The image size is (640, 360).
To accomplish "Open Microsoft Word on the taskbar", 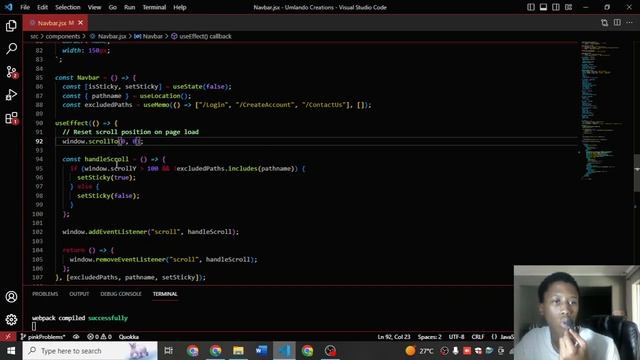I will coord(261,351).
